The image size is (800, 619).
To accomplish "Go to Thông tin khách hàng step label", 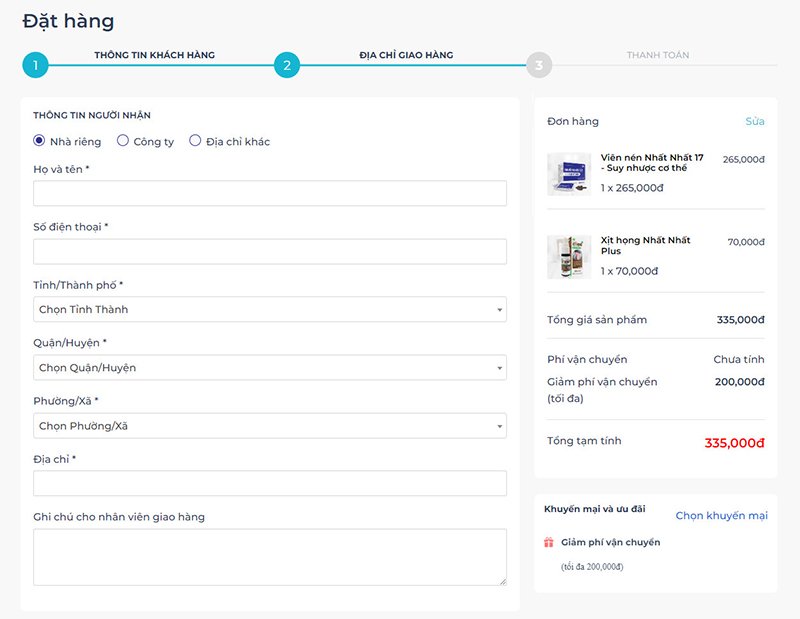I will [155, 55].
